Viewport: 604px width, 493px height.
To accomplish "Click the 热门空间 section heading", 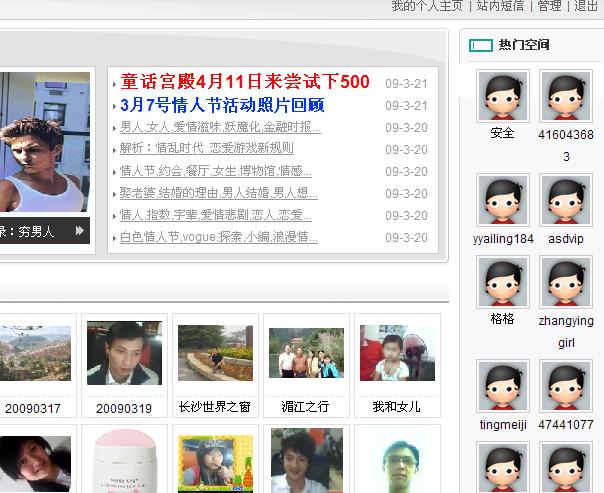I will click(x=524, y=45).
